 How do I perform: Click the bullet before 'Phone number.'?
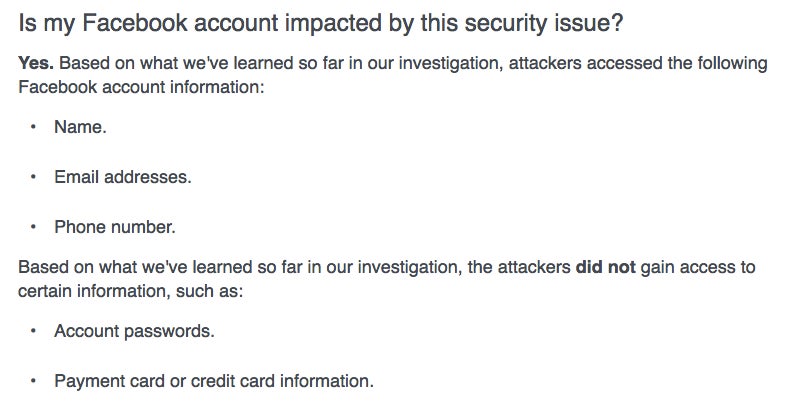(33, 227)
